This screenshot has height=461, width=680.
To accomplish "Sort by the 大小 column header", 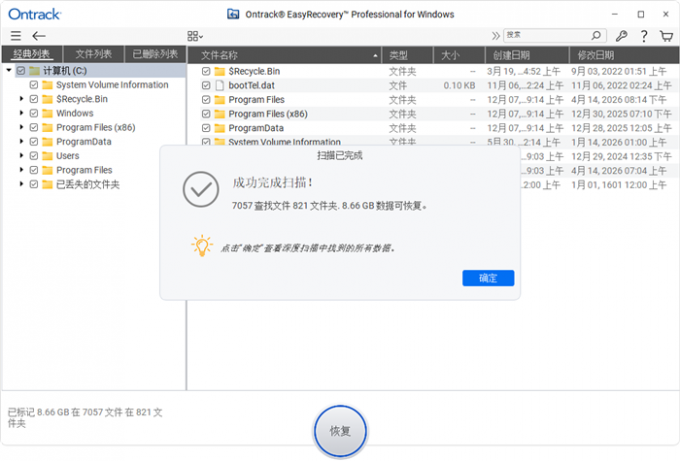I will coord(459,55).
